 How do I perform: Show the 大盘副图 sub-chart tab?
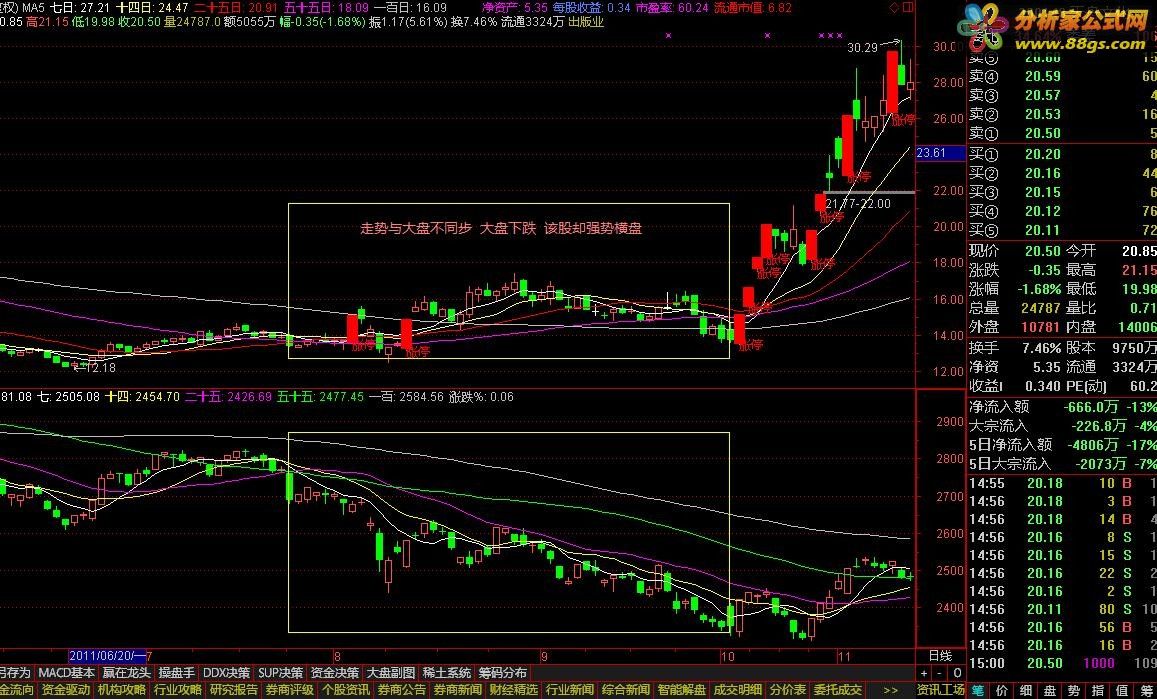(x=391, y=673)
